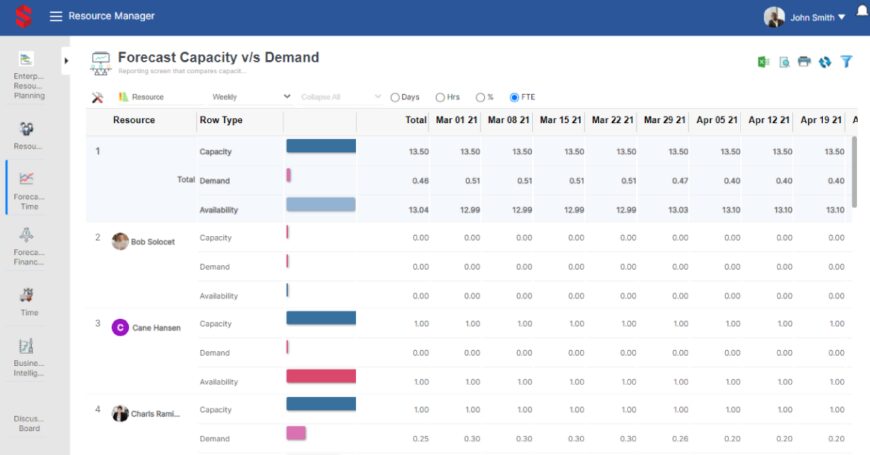Click the tools settings icon beside Resource
The height and width of the screenshot is (455, 870).
[97, 97]
